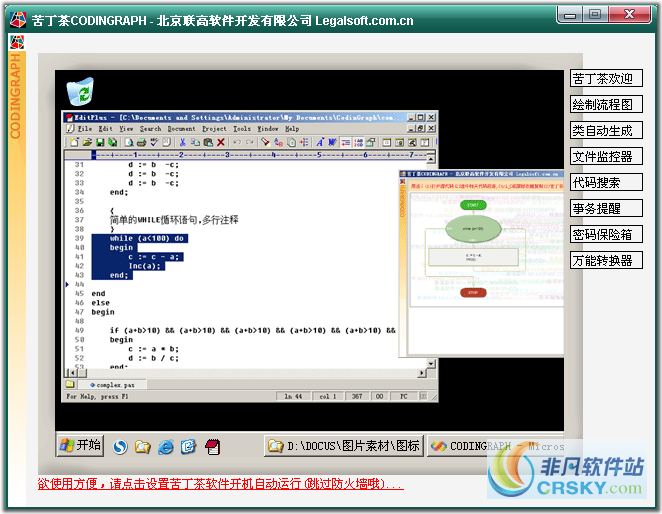Click the Undo arrow icon in EditPlus toolbar
This screenshot has width=662, height=514.
[237, 142]
